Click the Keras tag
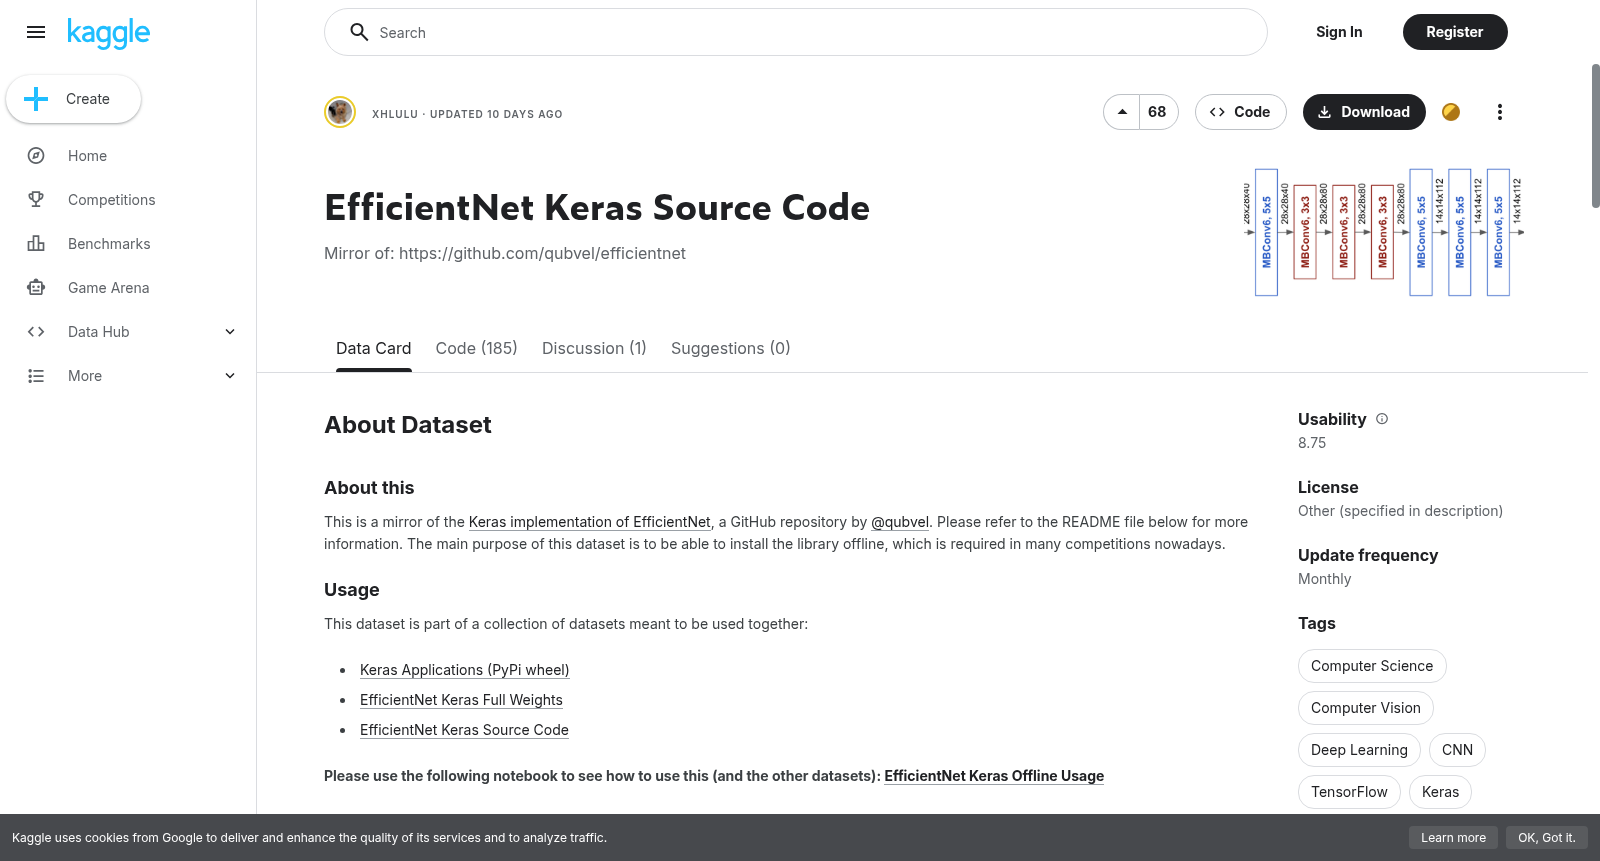1600x861 pixels. click(x=1440, y=792)
